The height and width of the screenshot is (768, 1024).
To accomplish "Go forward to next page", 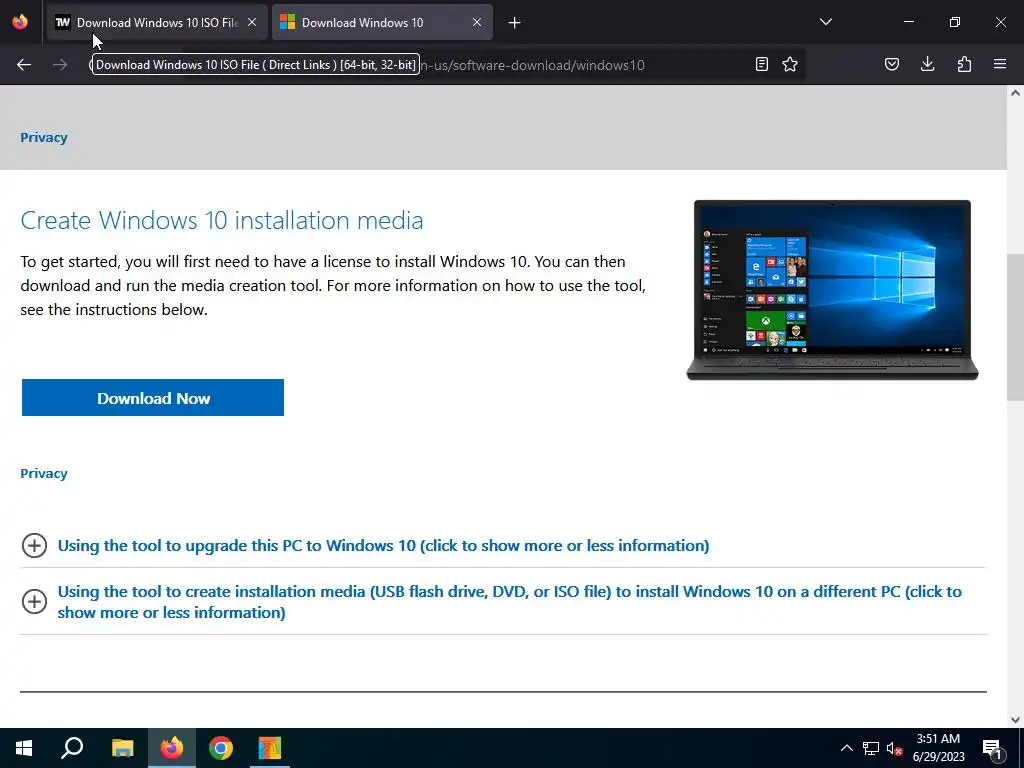I will (x=60, y=65).
